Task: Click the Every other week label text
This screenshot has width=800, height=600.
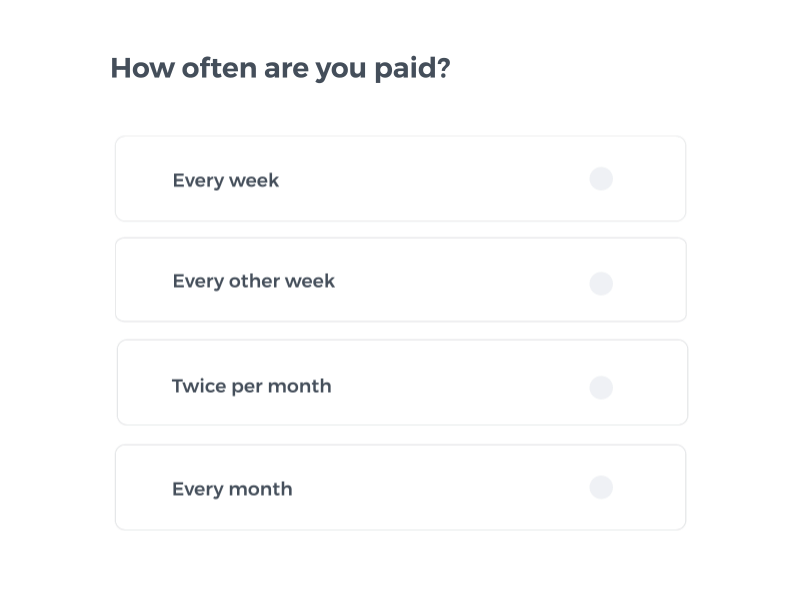Action: pyautogui.click(x=253, y=281)
